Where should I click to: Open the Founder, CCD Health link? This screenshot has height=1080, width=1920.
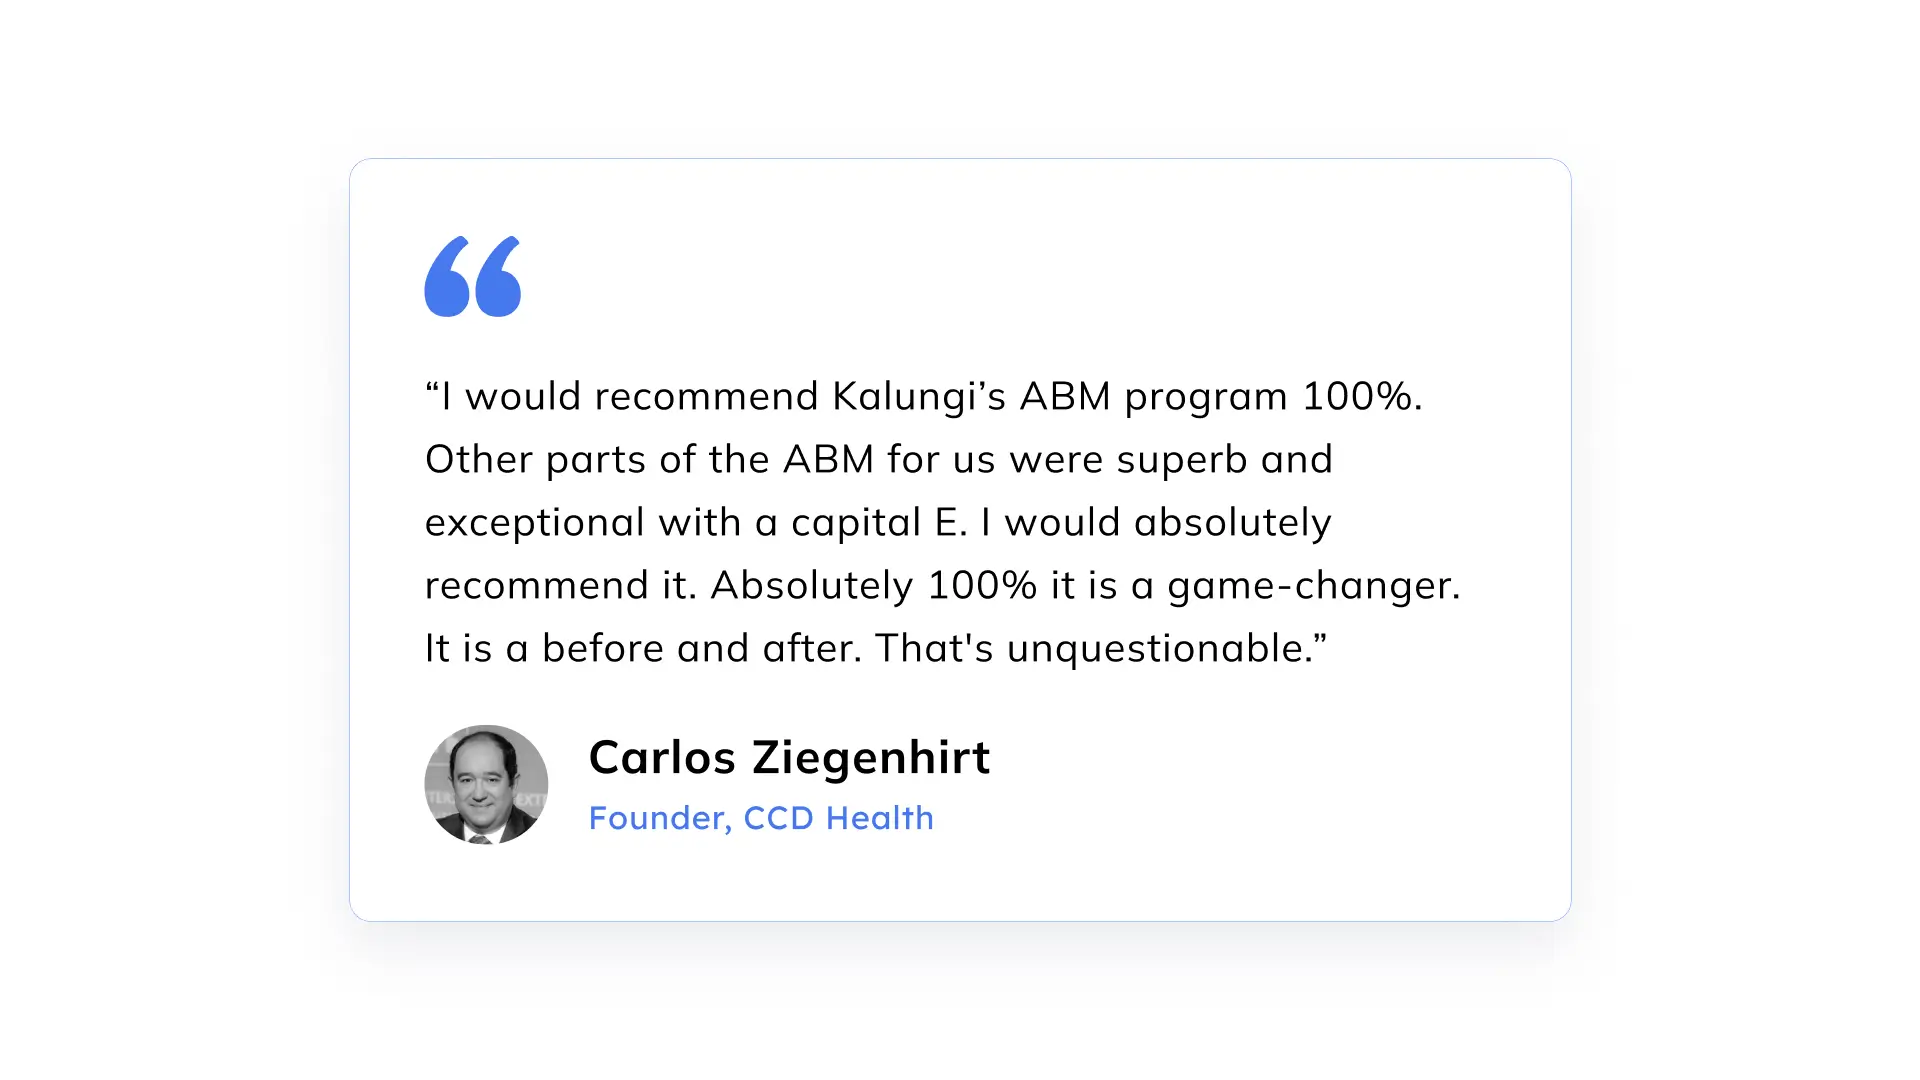coord(761,818)
